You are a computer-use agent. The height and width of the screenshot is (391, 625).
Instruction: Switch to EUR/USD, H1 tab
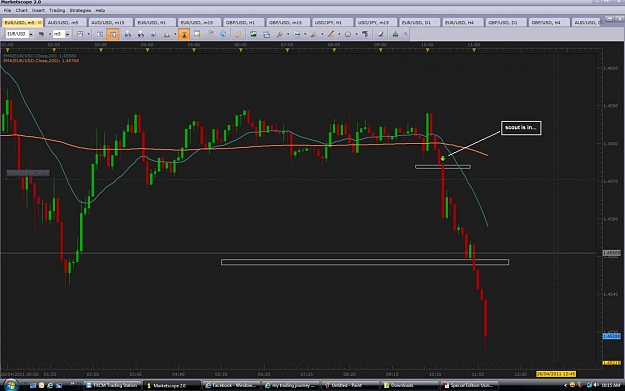[x=154, y=23]
